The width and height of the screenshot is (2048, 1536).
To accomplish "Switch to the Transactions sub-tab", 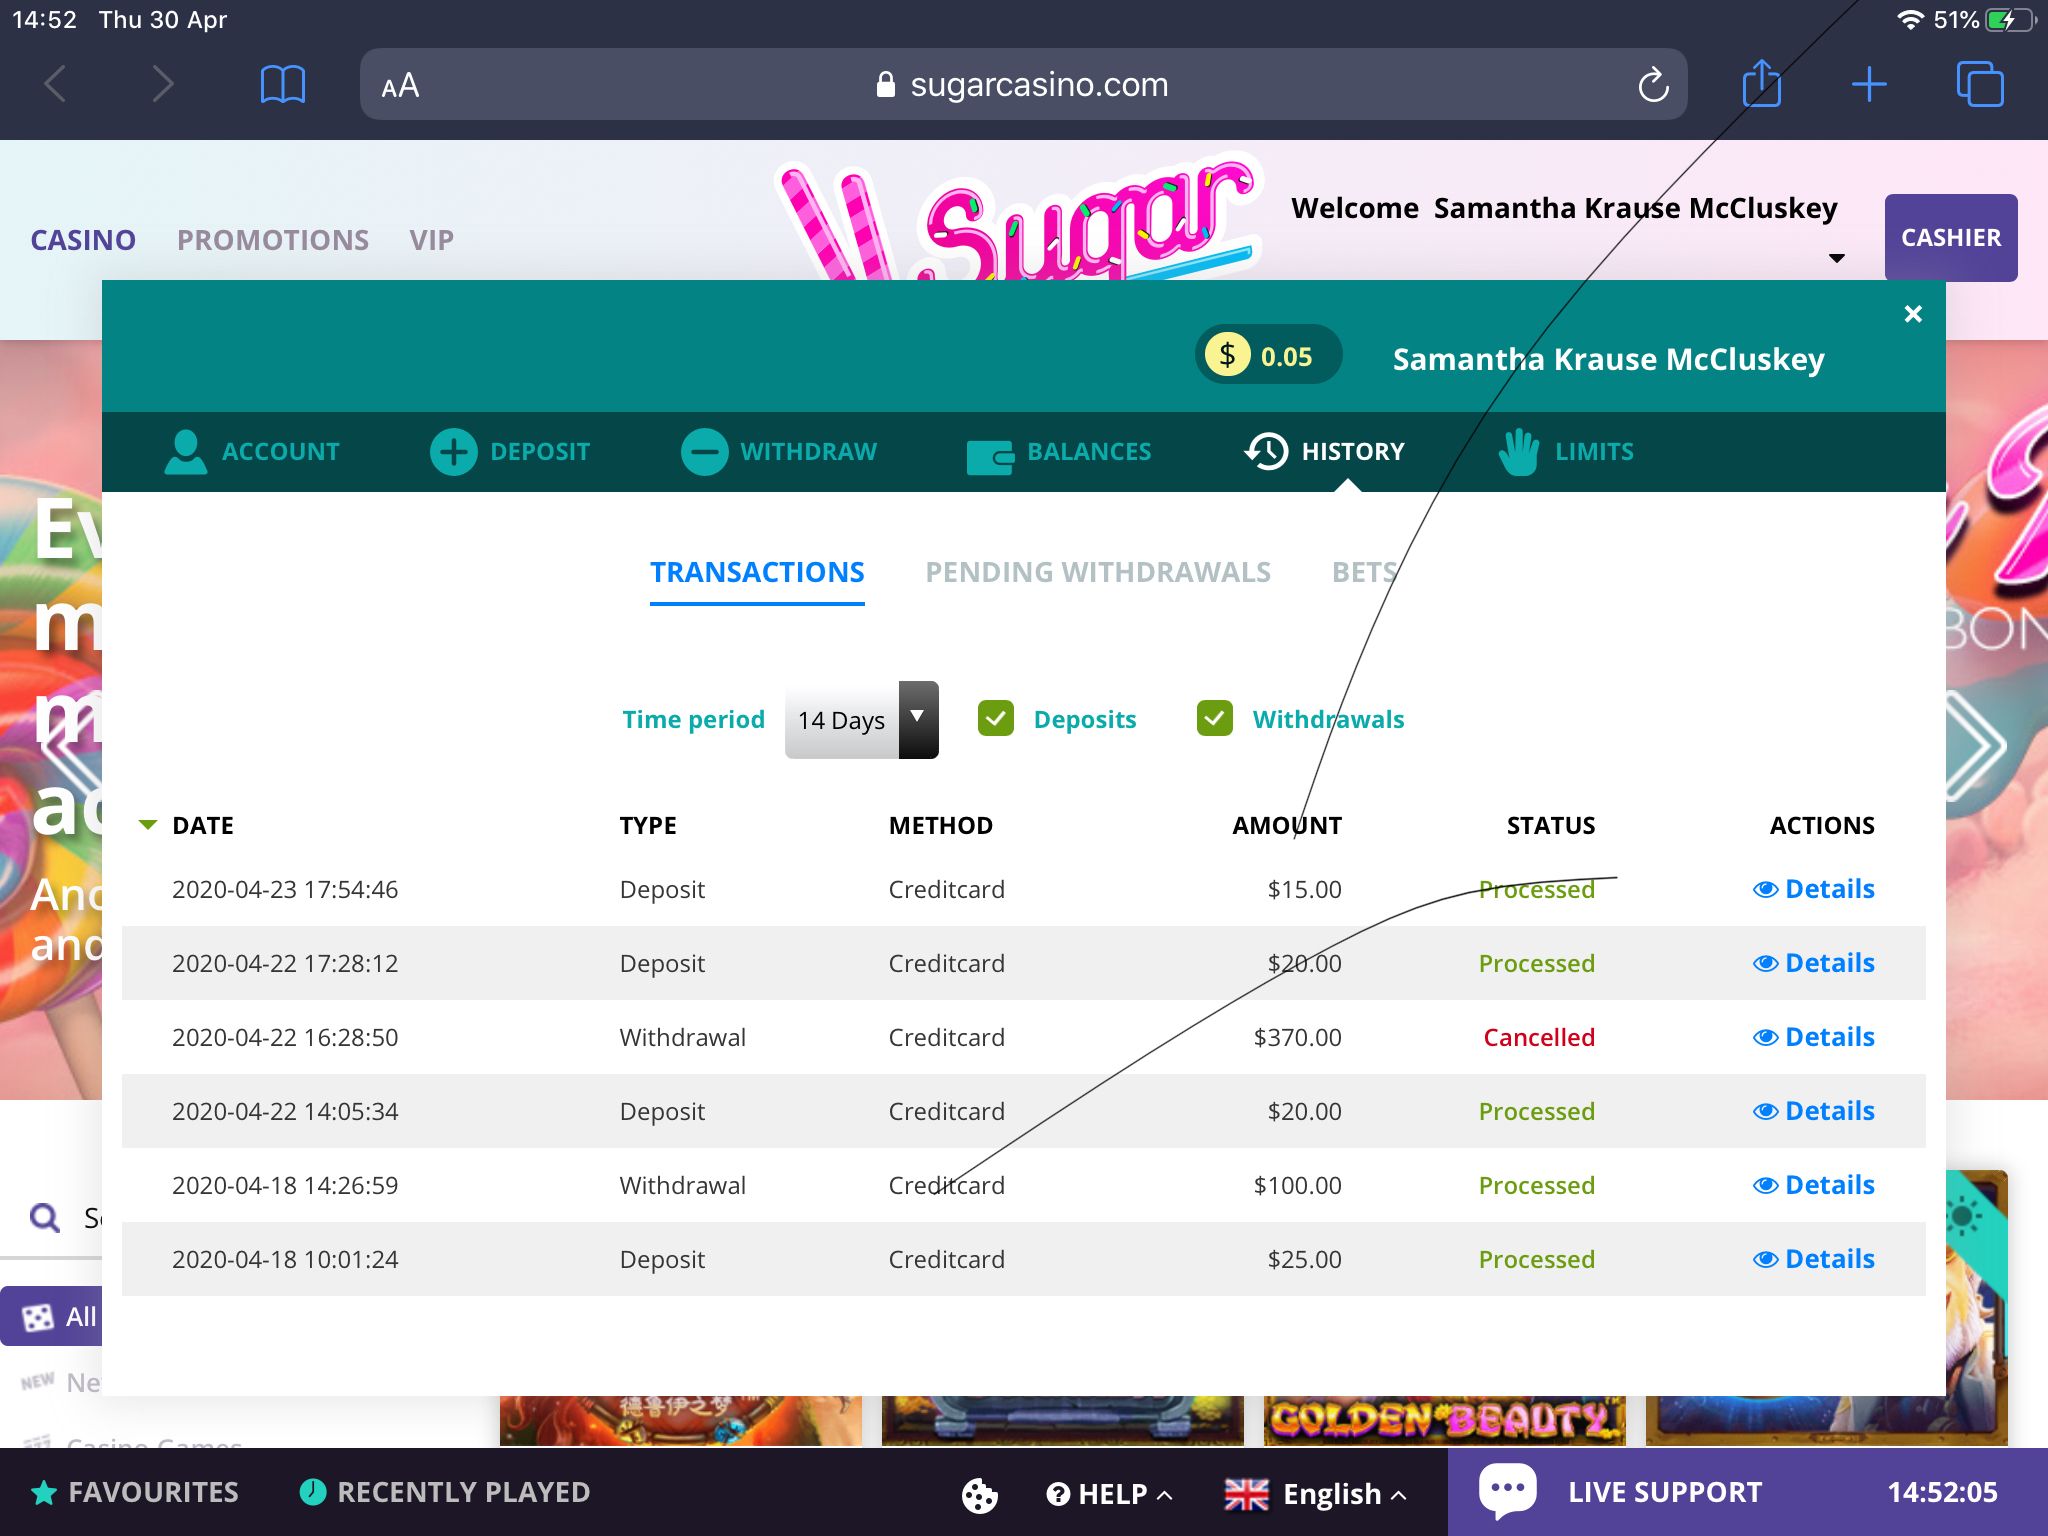I will tap(757, 572).
